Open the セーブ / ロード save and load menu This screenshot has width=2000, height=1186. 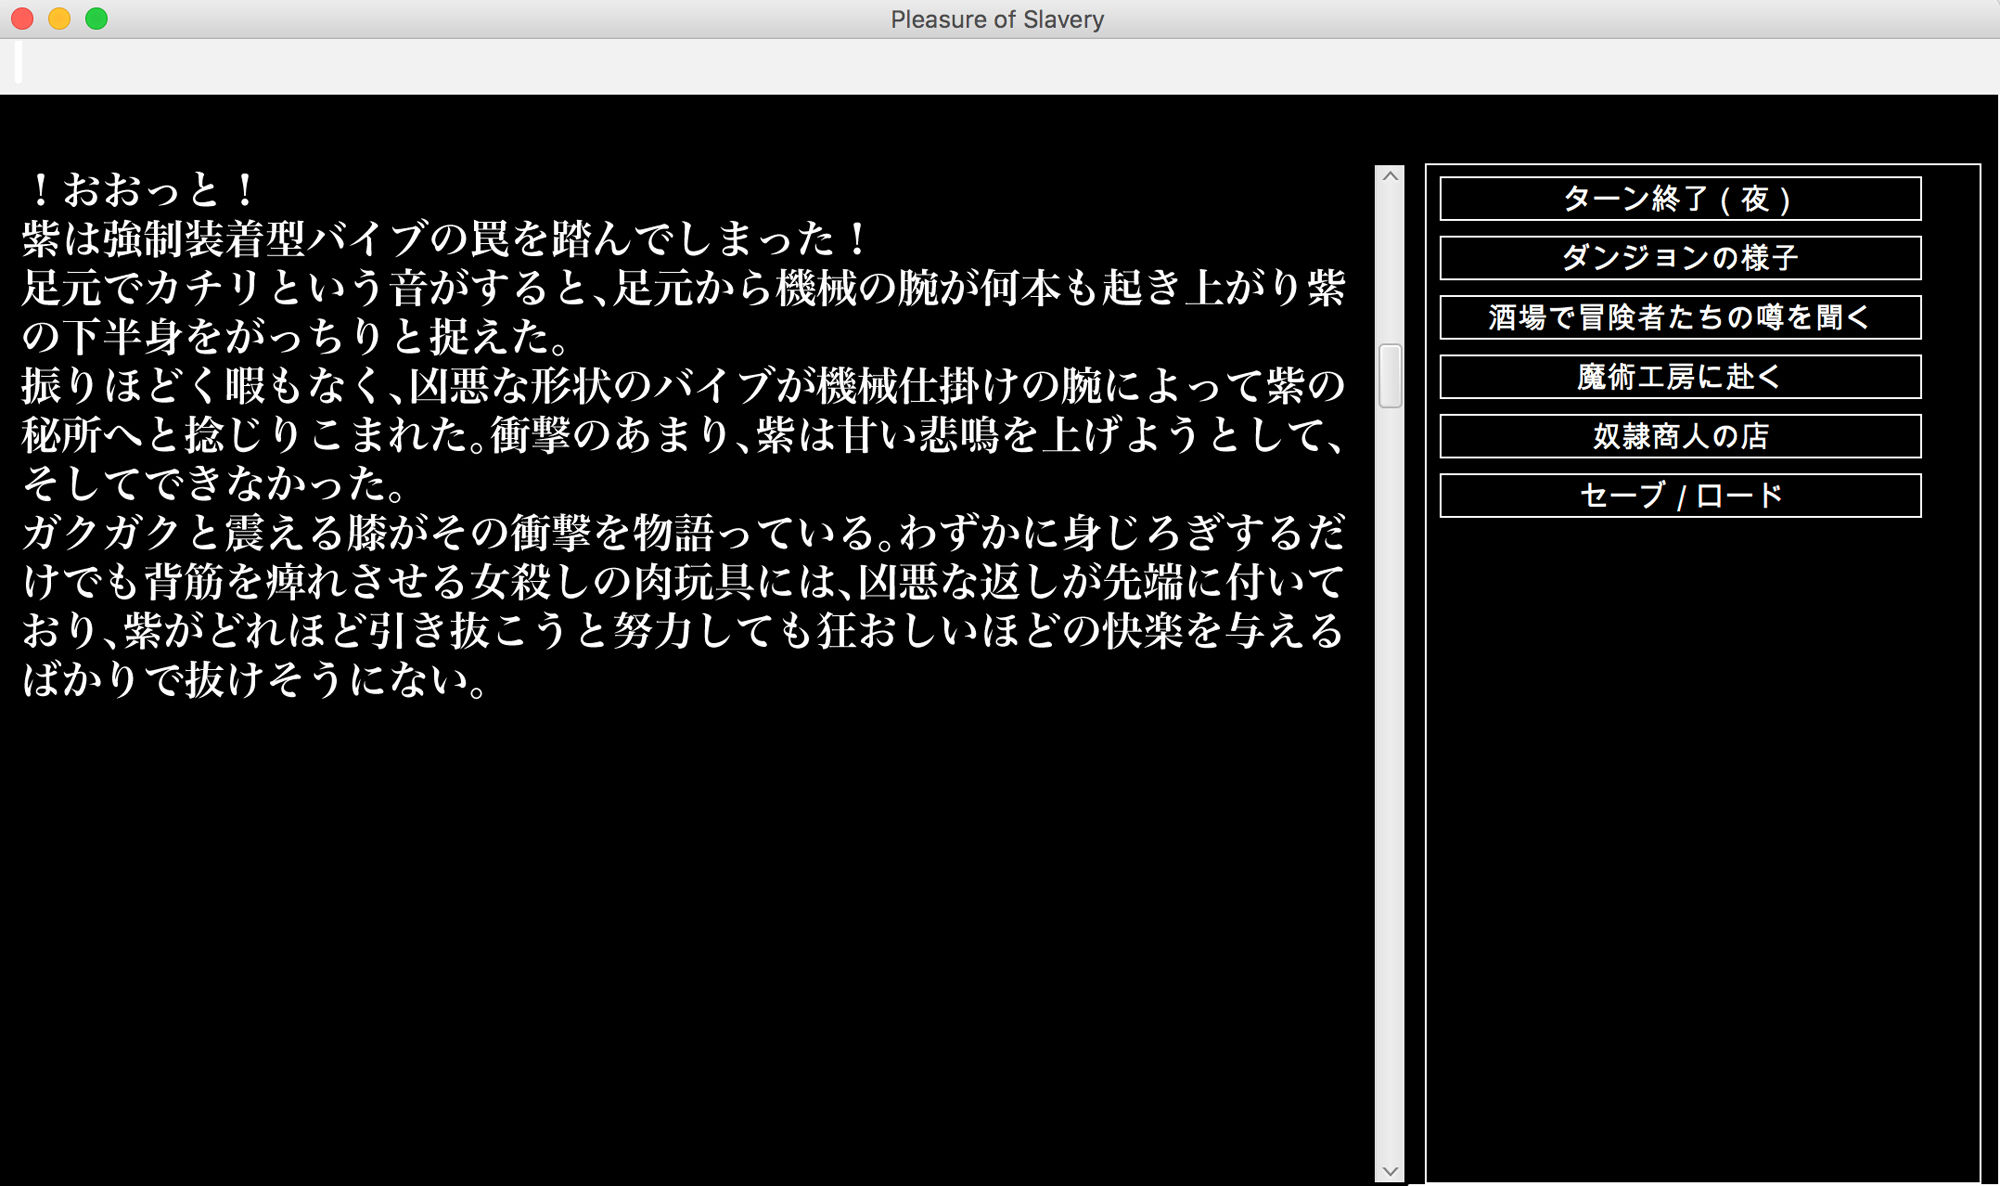[x=1678, y=494]
